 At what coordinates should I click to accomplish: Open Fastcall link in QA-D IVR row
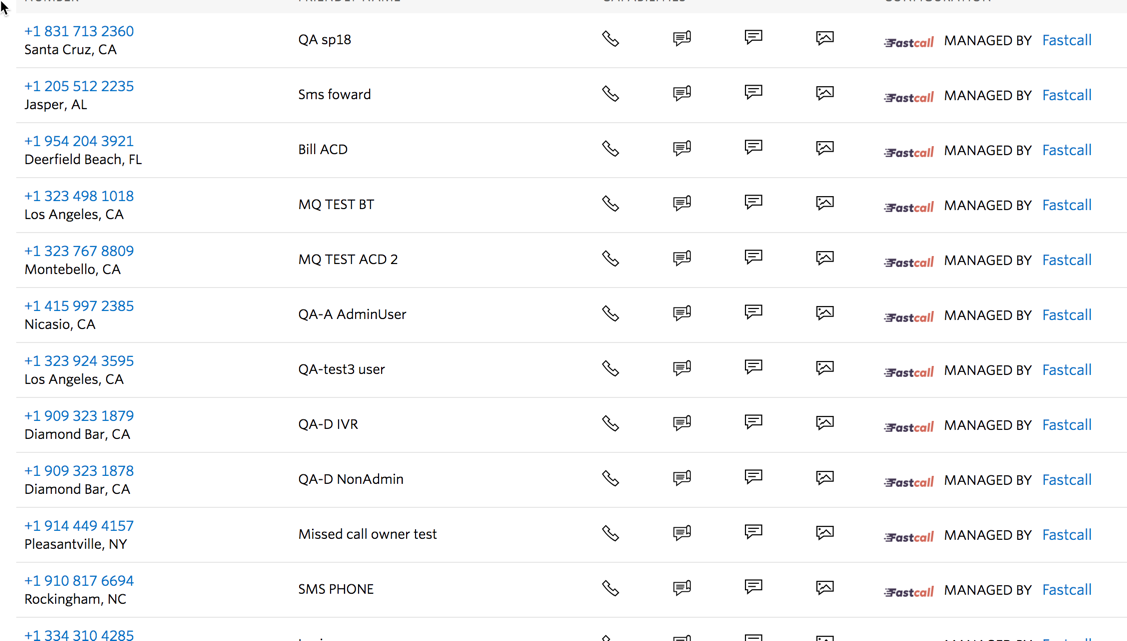(x=1067, y=425)
